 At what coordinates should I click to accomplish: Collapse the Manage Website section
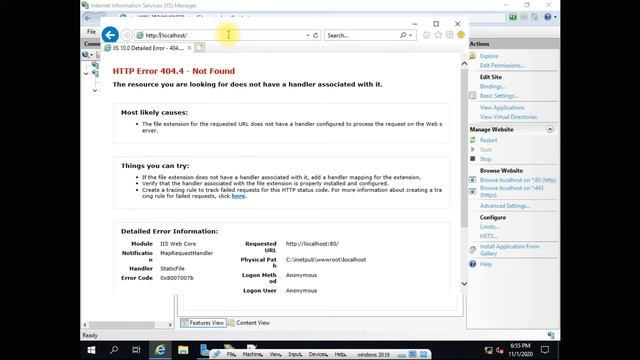(x=550, y=129)
